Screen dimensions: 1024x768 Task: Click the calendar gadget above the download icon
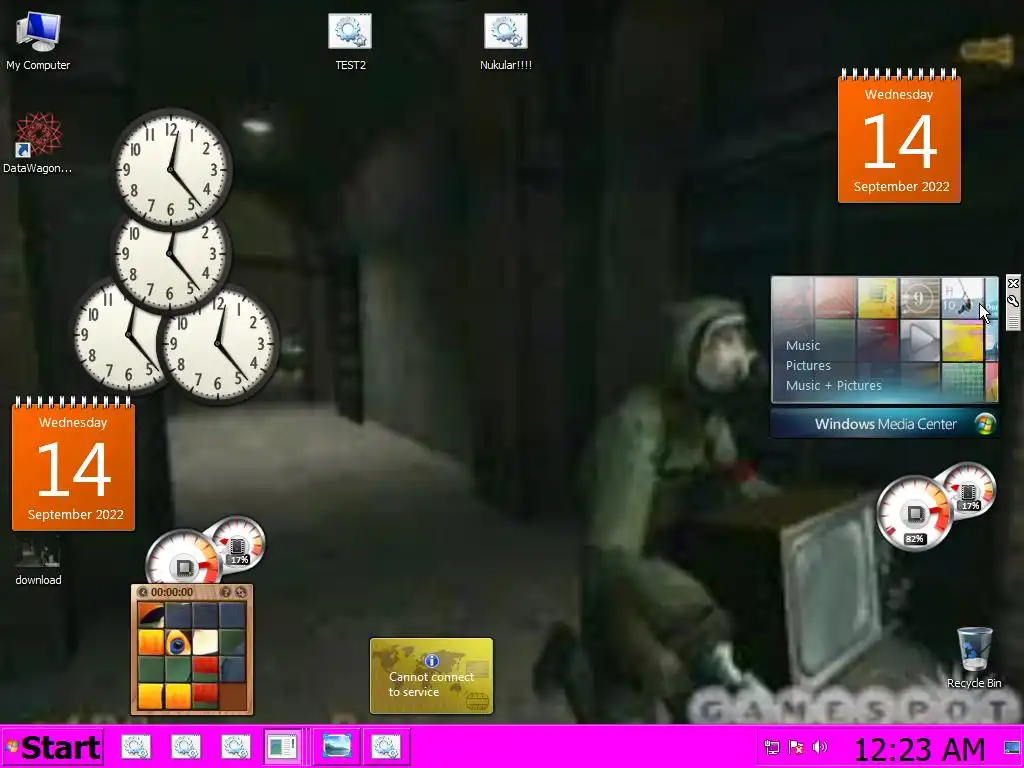(x=73, y=463)
